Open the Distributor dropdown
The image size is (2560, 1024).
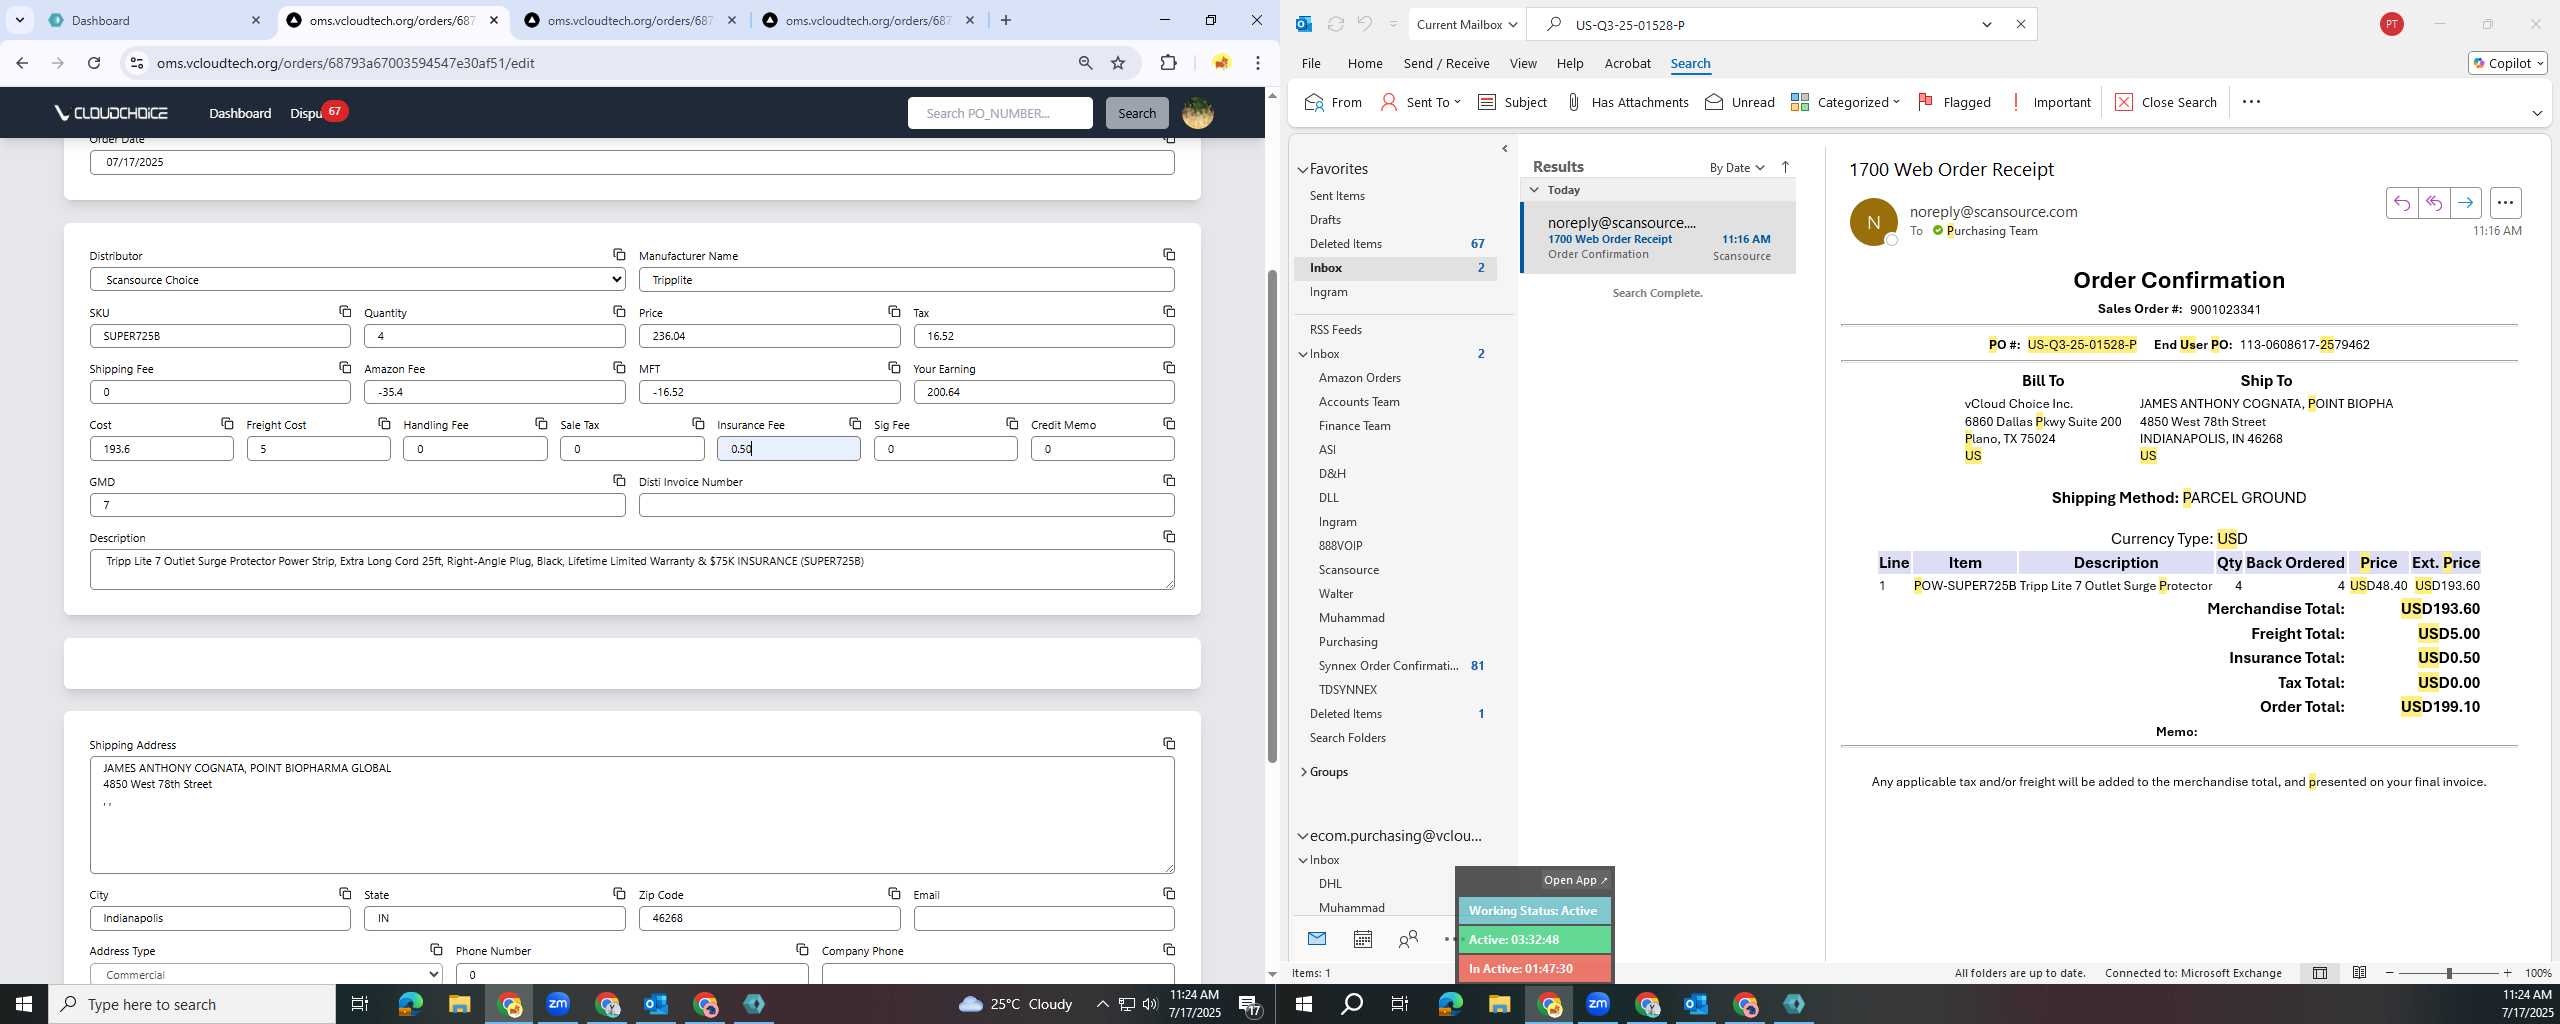tap(357, 280)
